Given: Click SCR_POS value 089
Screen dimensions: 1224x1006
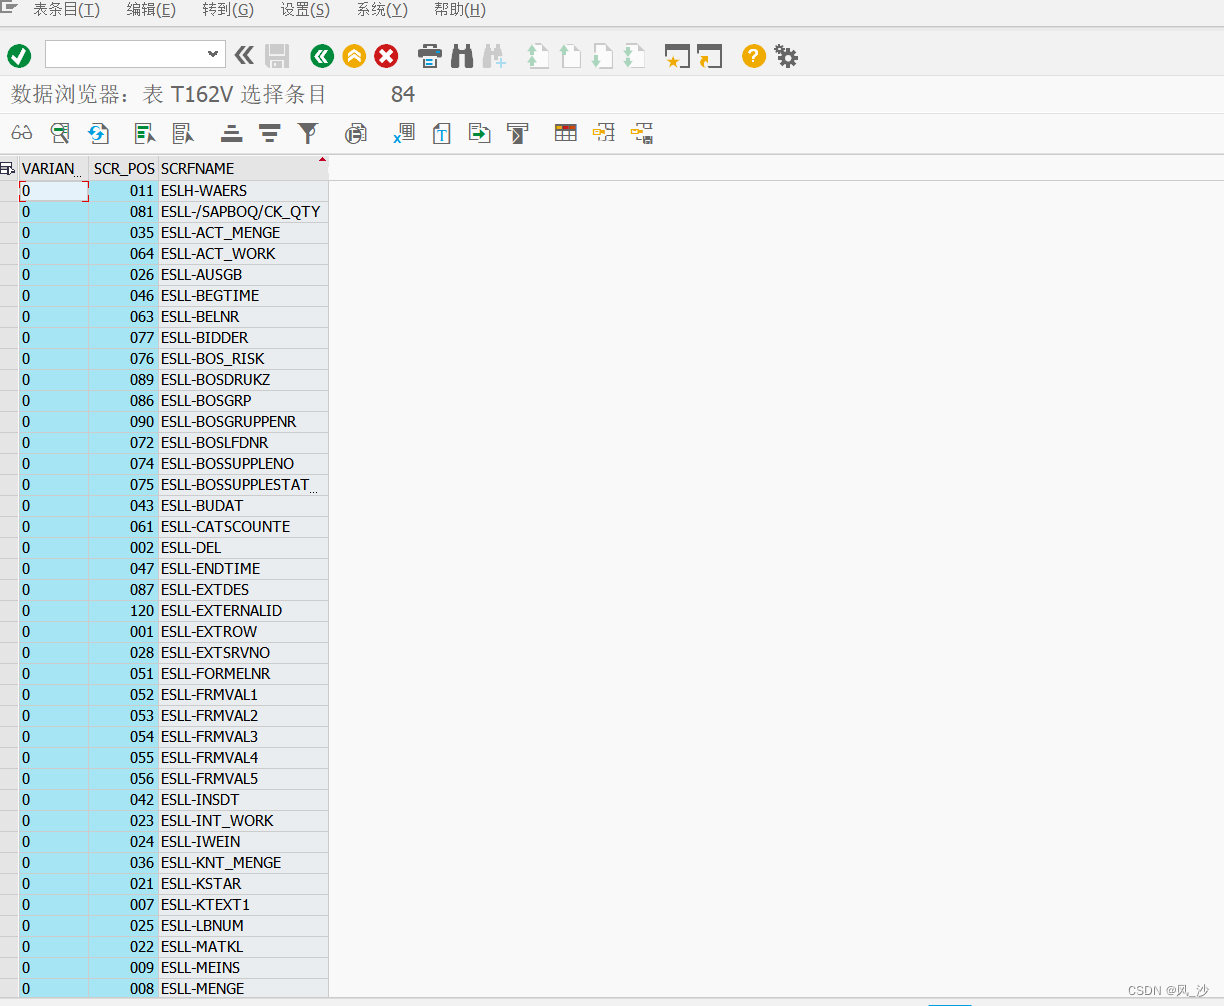Looking at the screenshot, I should [124, 379].
